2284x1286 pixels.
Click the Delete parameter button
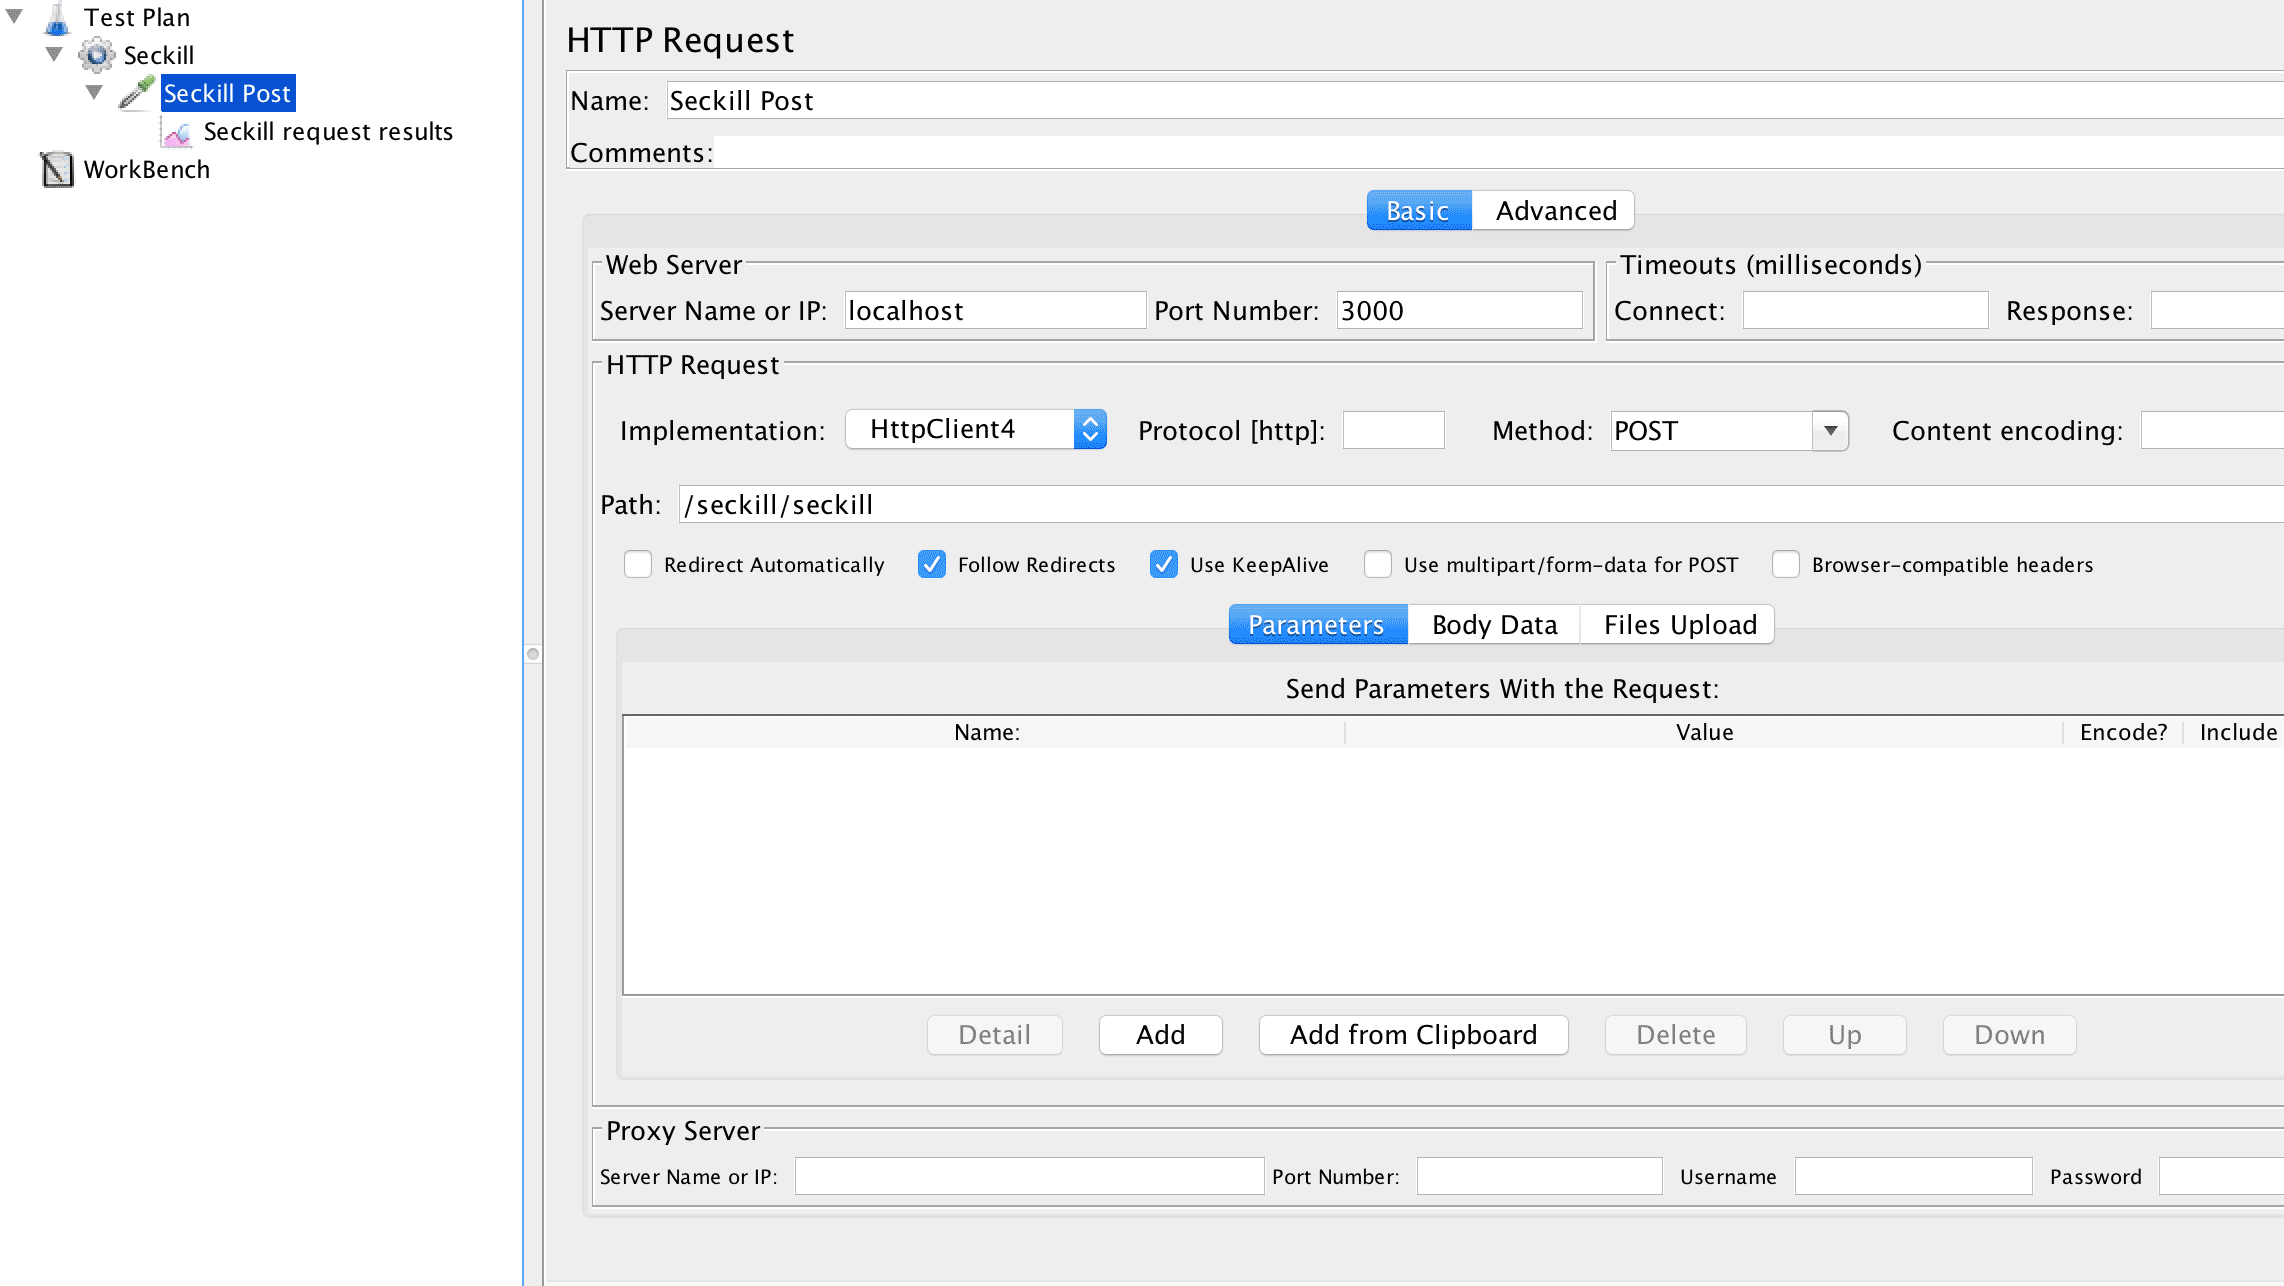coord(1675,1034)
